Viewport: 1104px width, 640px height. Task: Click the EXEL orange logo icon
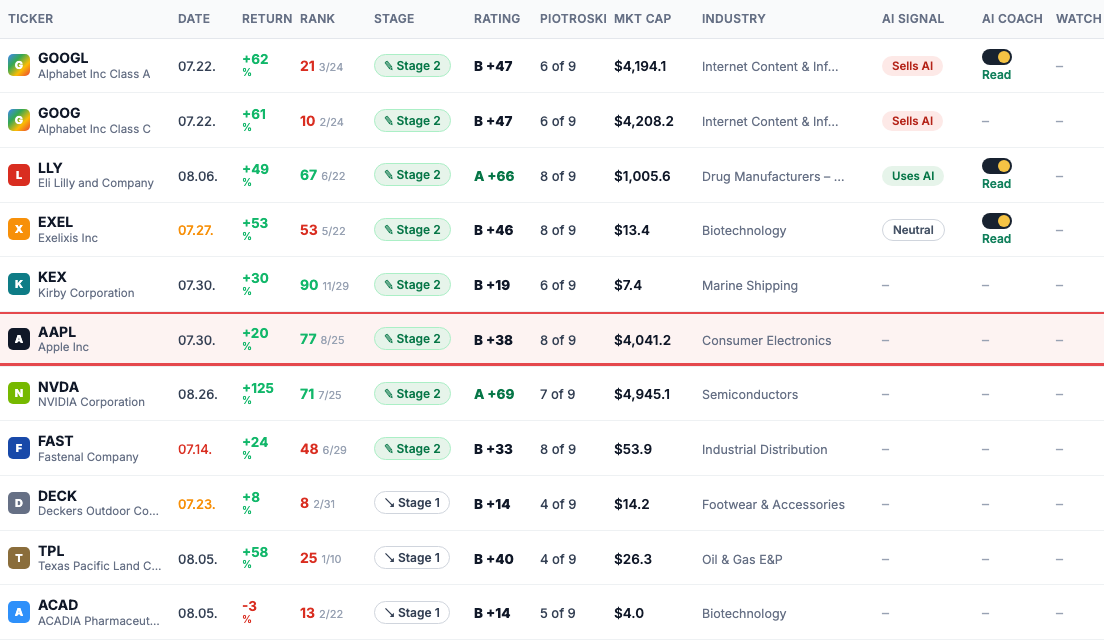[19, 230]
